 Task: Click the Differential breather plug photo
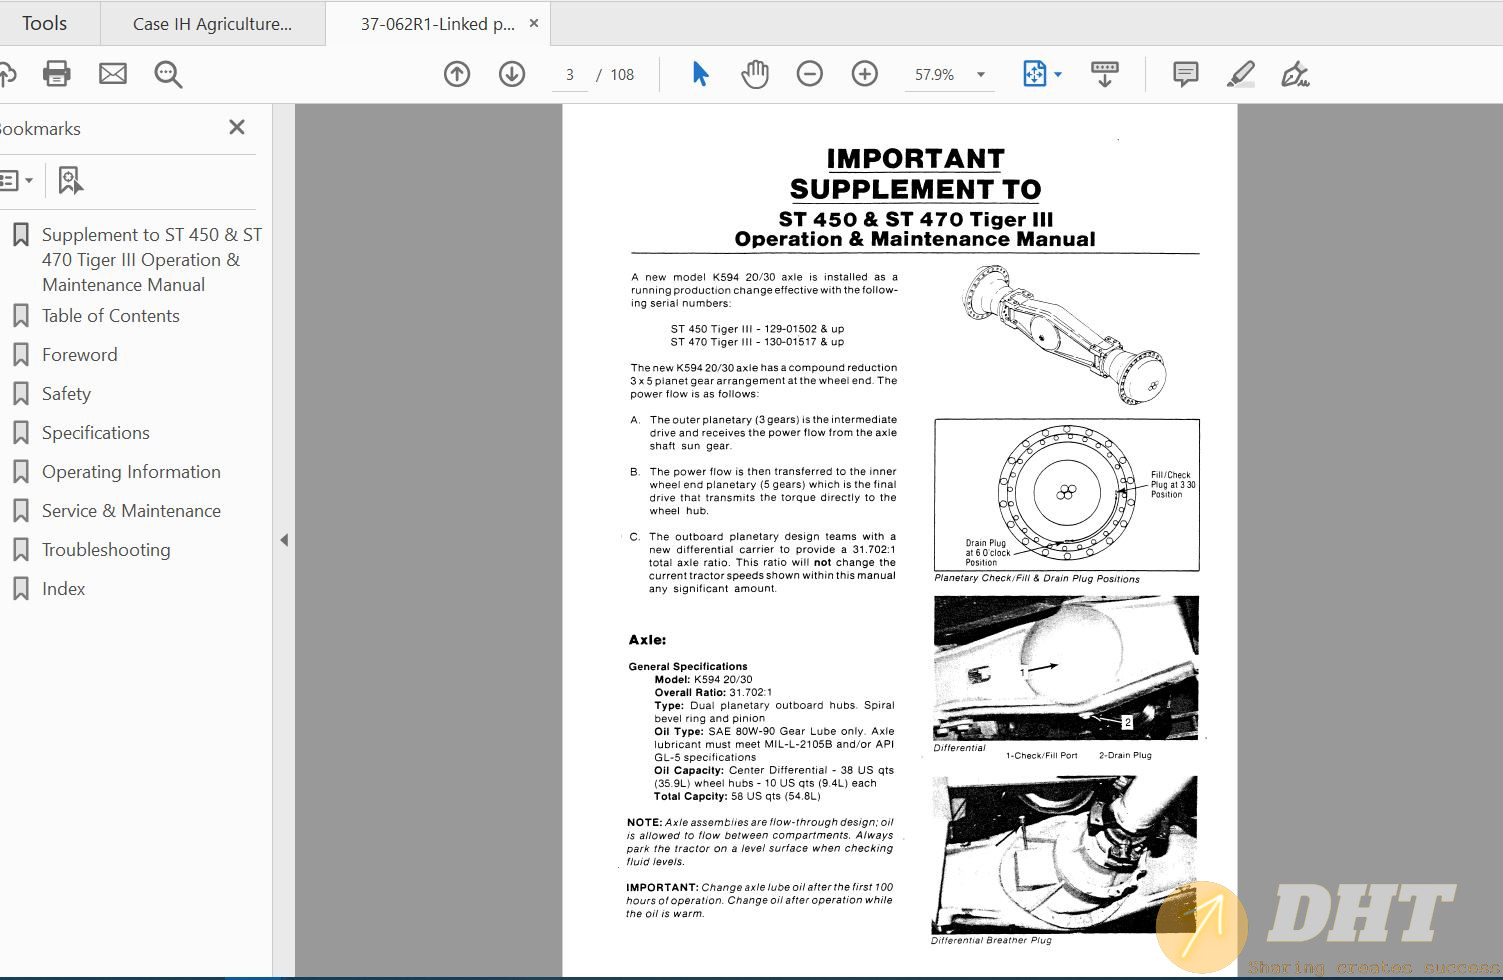[1065, 855]
